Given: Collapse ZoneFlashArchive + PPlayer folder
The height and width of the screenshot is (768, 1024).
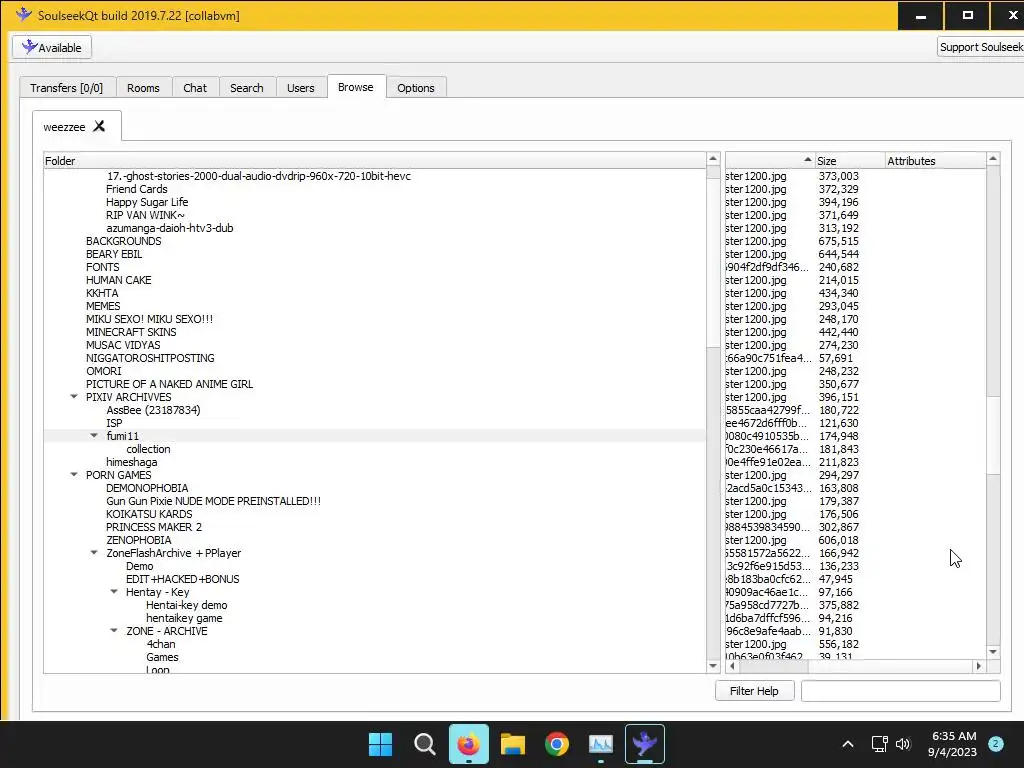Looking at the screenshot, I should pyautogui.click(x=94, y=552).
